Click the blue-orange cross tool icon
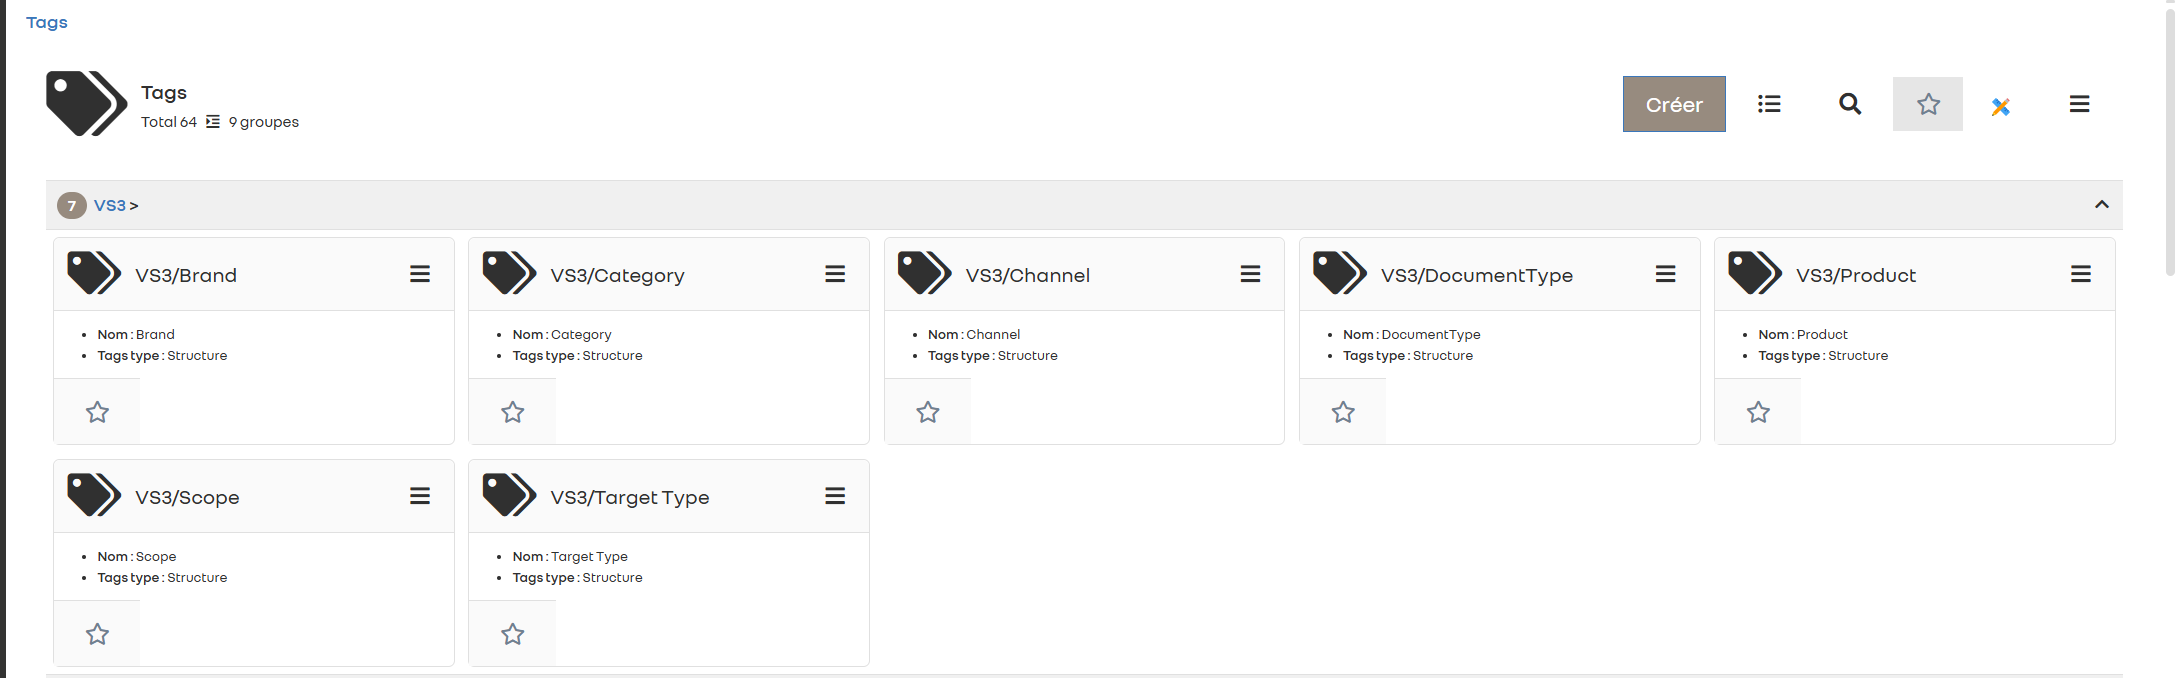The height and width of the screenshot is (678, 2176). pos(2000,106)
